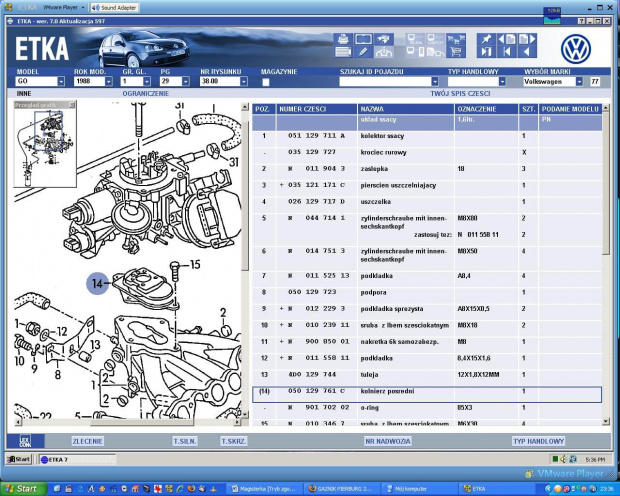Toggle the Magazynie checkbox

pos(266,82)
